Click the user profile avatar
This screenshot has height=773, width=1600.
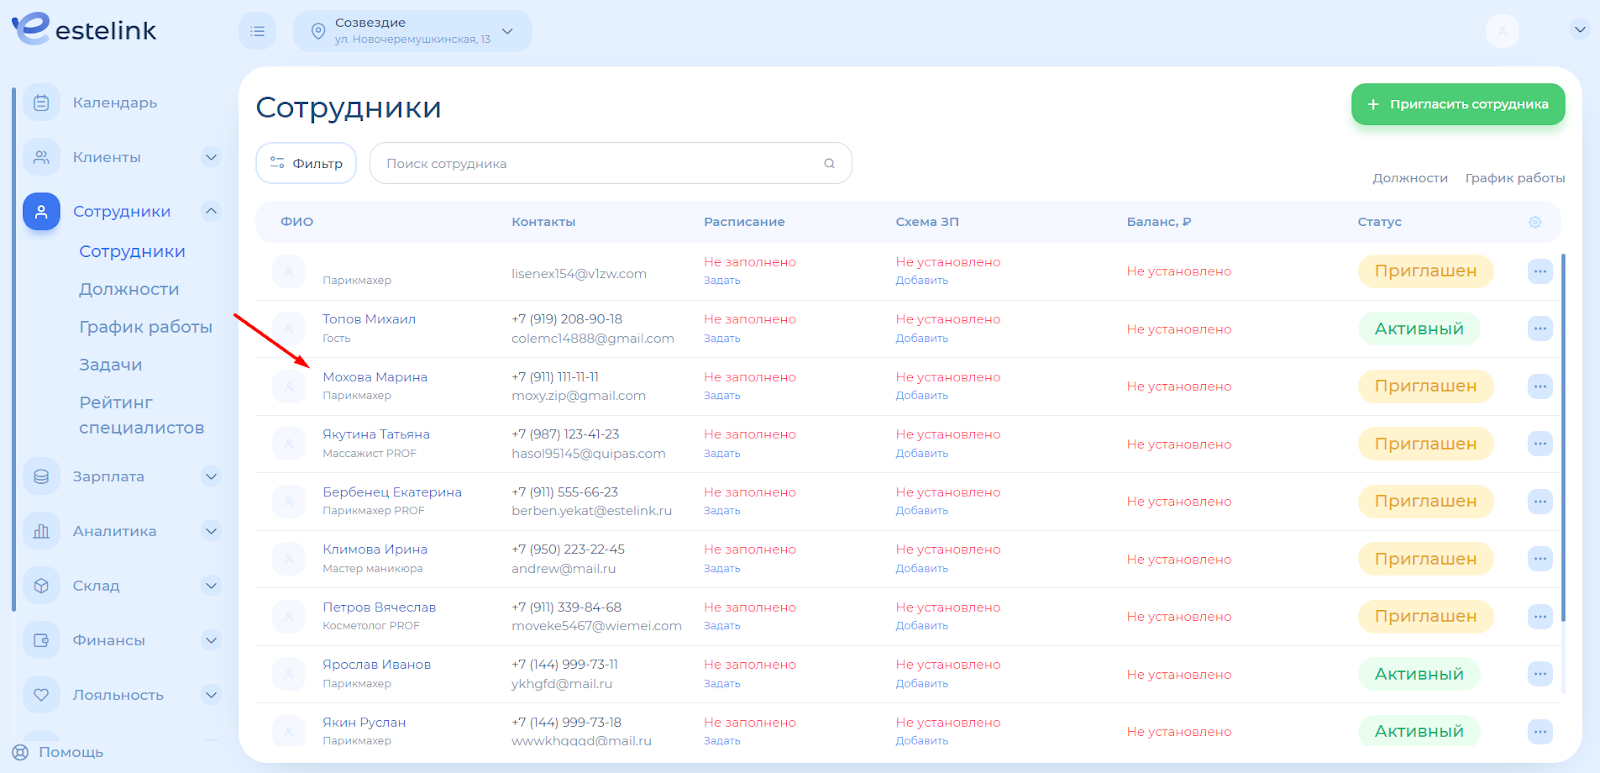tap(1502, 31)
